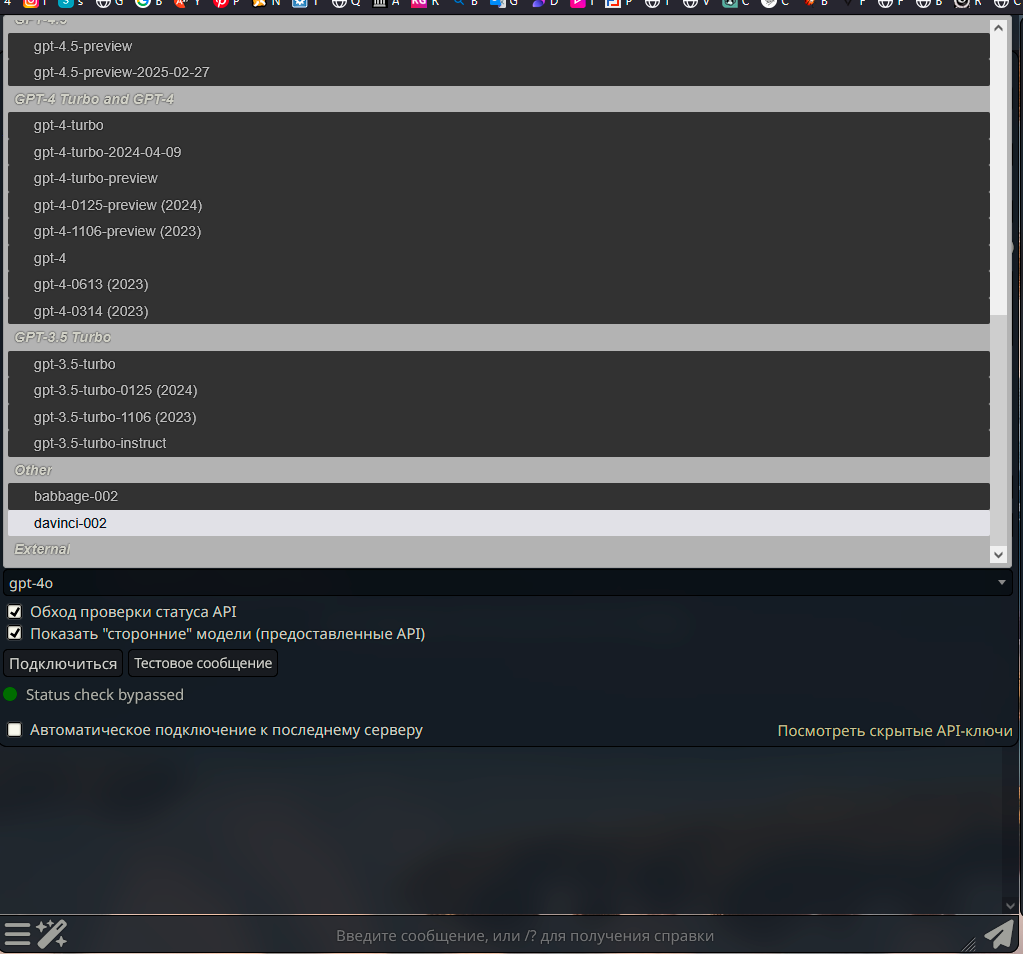1023x954 pixels.
Task: Click the Status check bypassed text
Action: (x=104, y=695)
